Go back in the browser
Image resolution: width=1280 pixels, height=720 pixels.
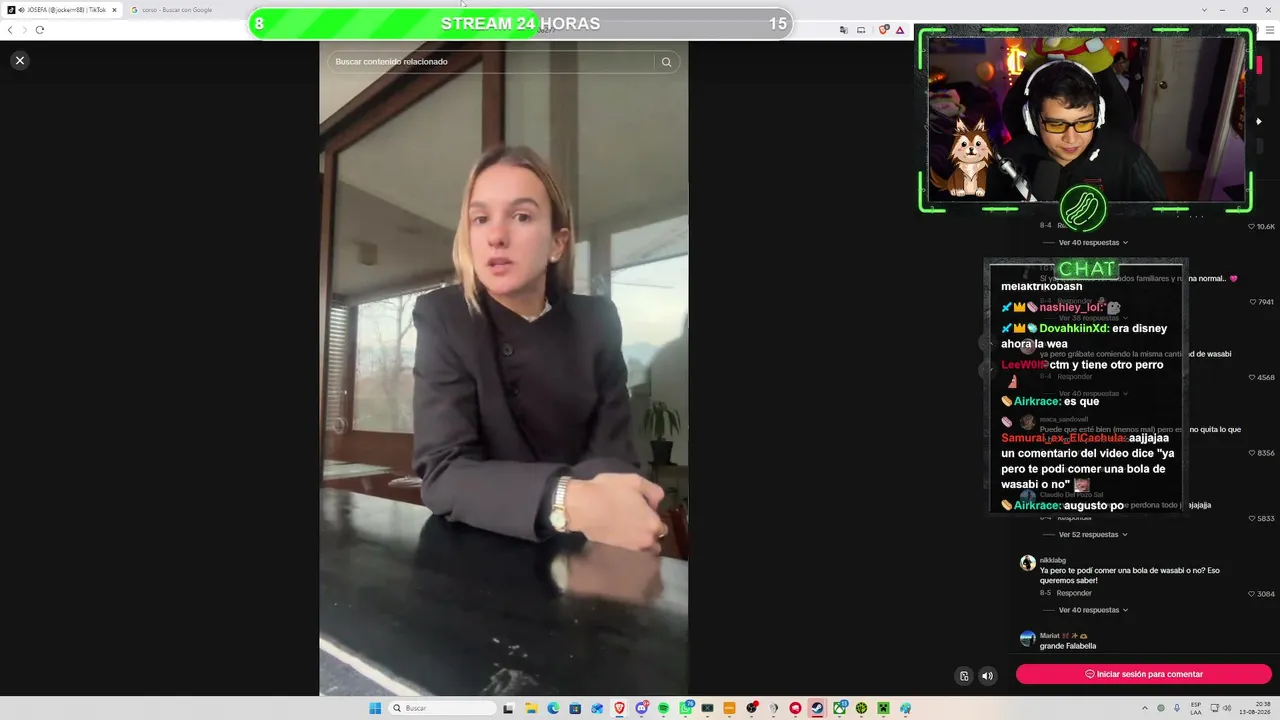tap(10, 30)
